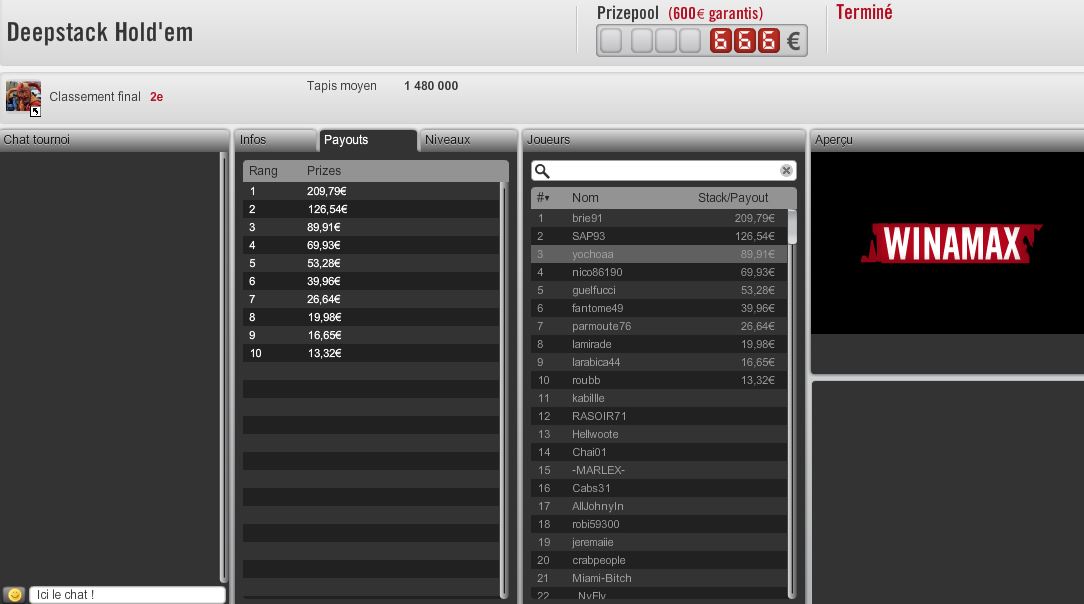Select player roubb
1084x604 pixels.
[x=659, y=379]
